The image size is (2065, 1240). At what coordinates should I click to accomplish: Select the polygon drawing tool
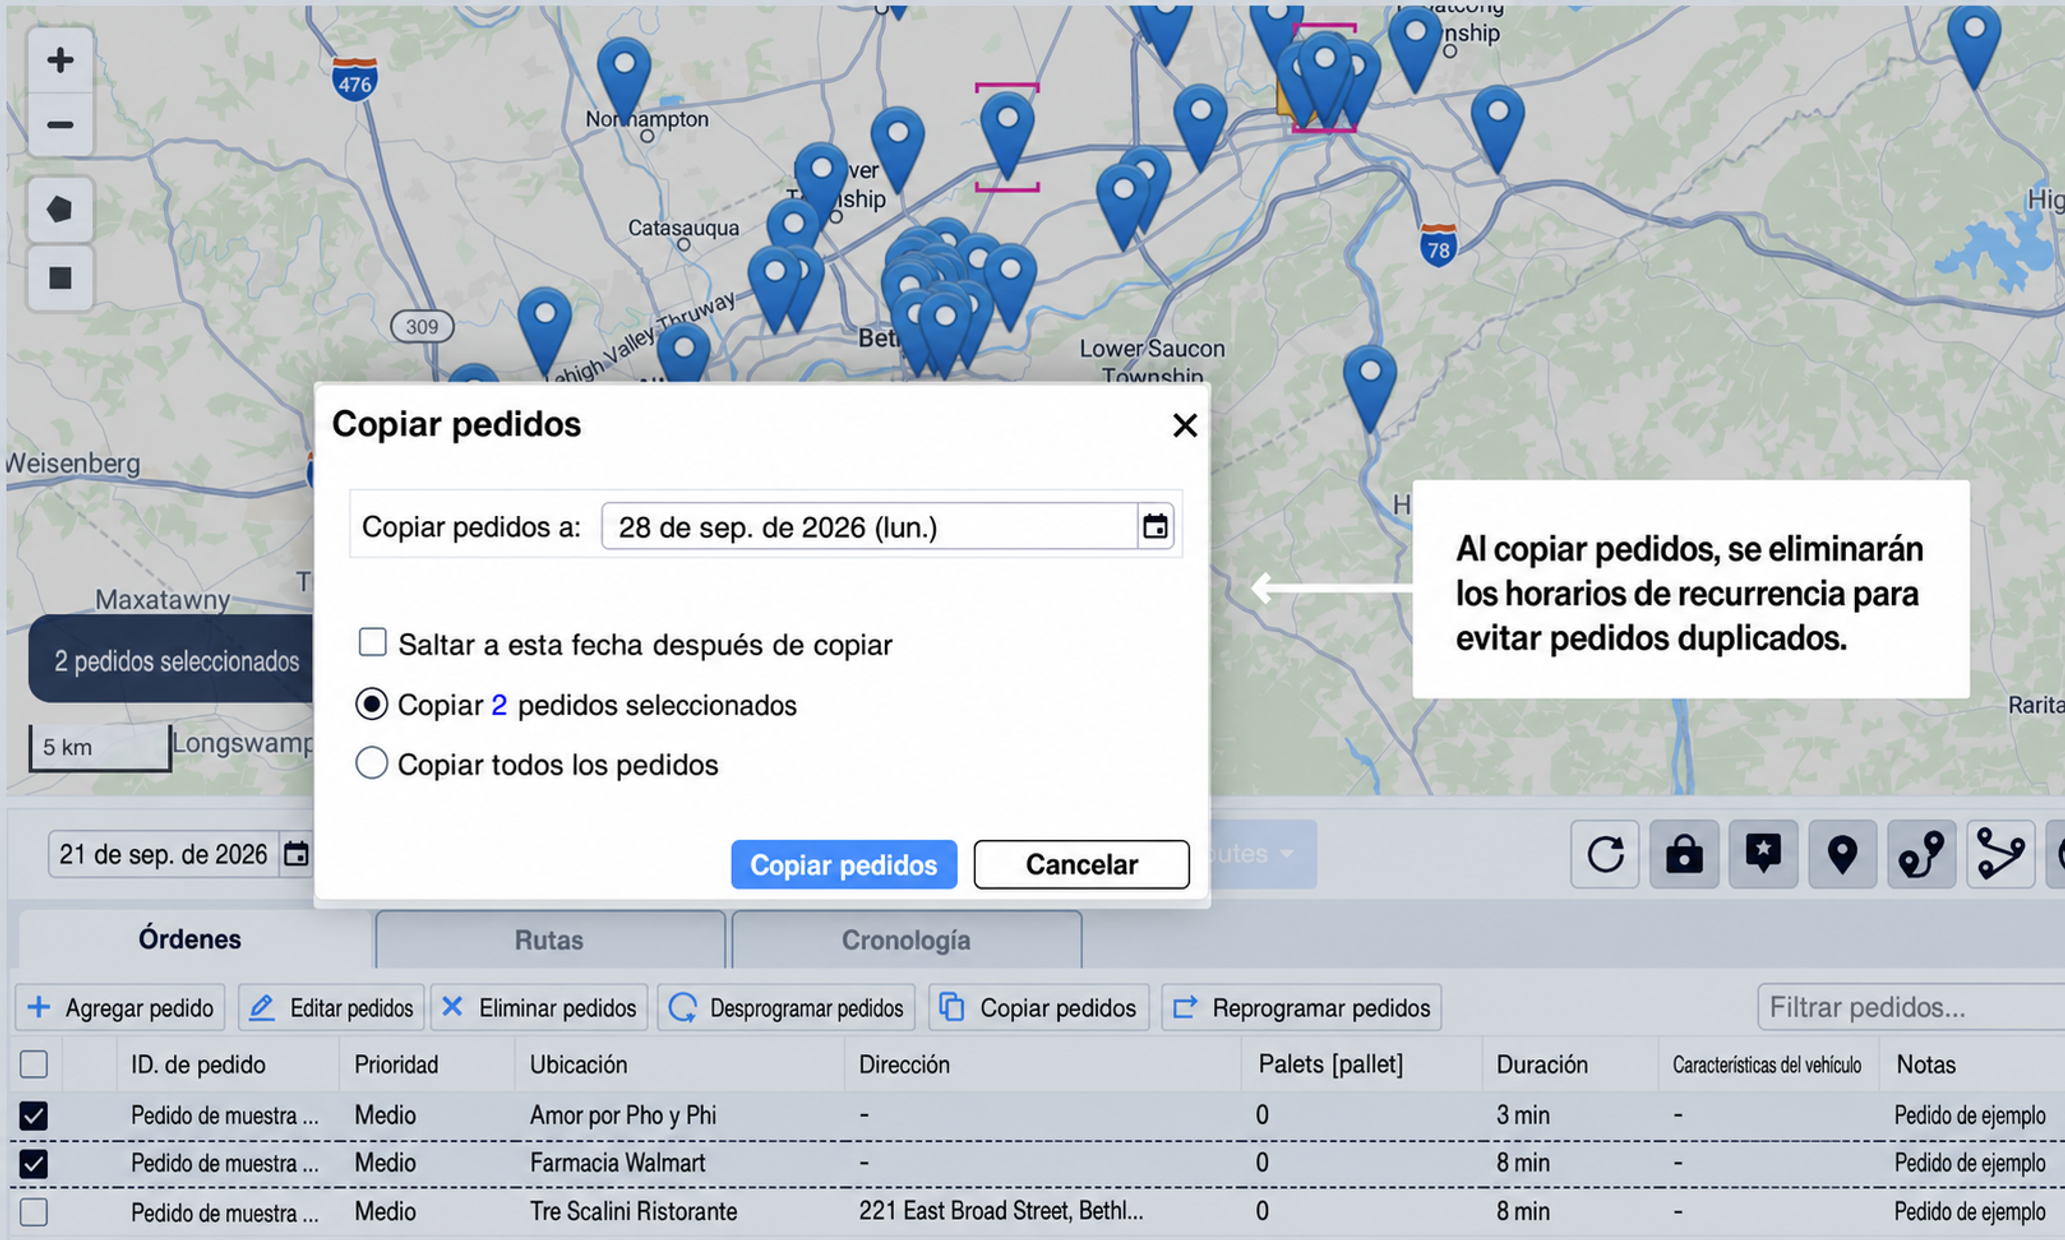[60, 210]
